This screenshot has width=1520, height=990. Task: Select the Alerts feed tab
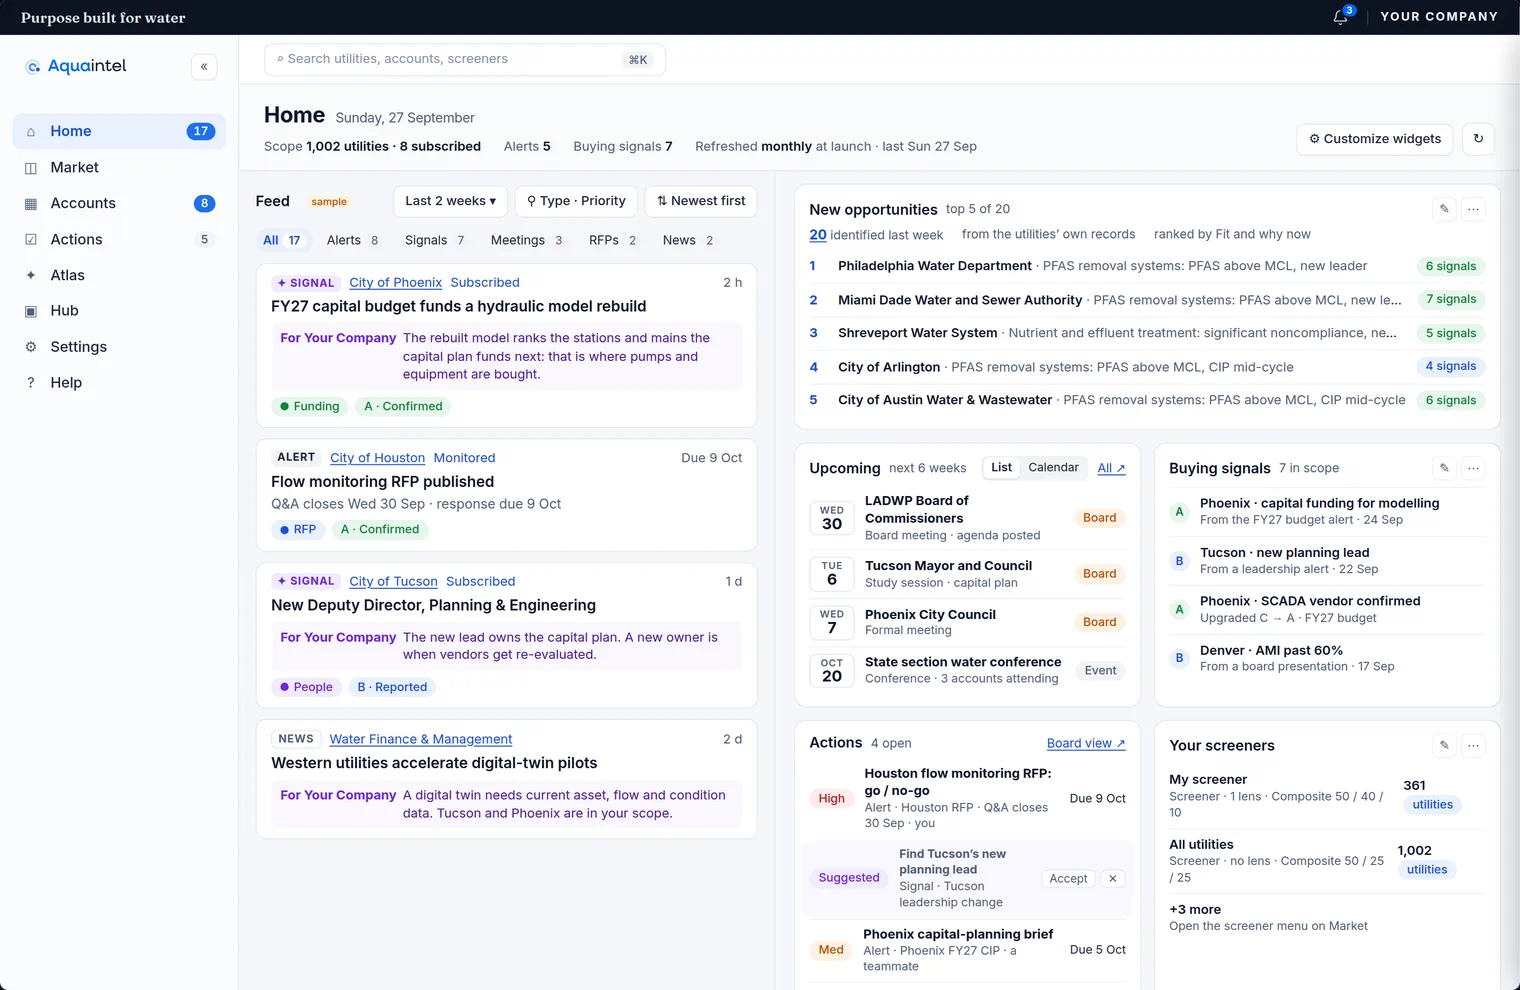click(x=352, y=240)
